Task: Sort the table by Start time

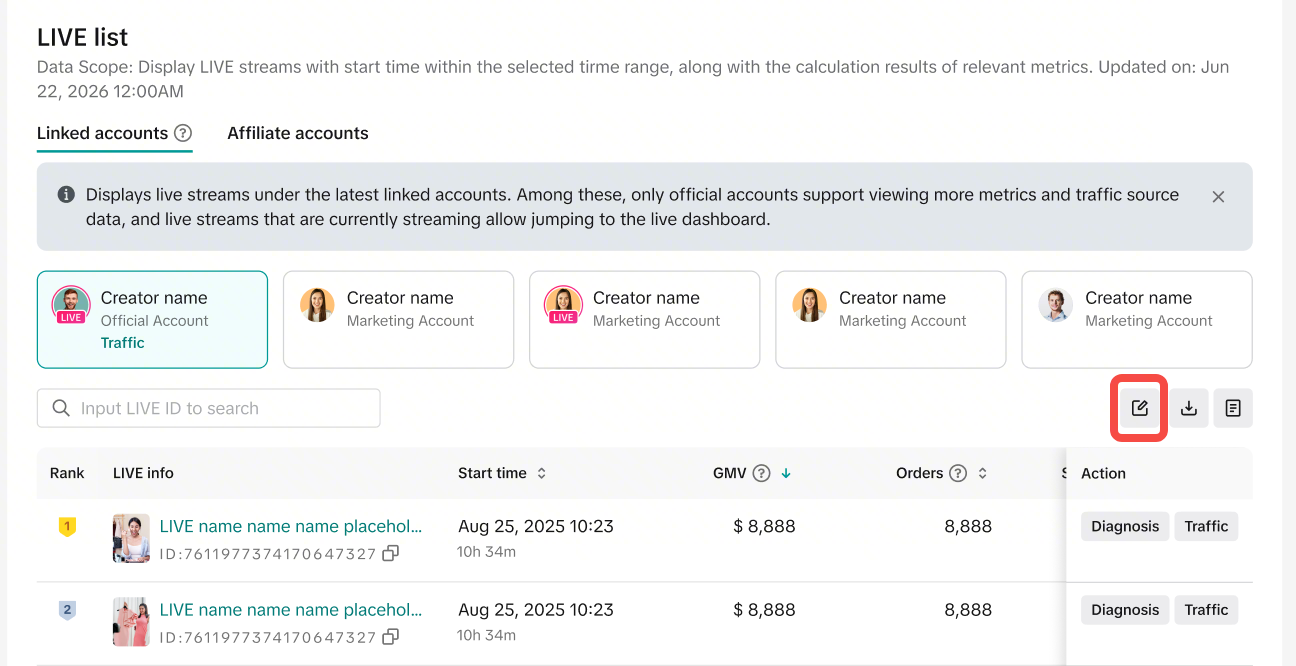Action: pos(542,473)
